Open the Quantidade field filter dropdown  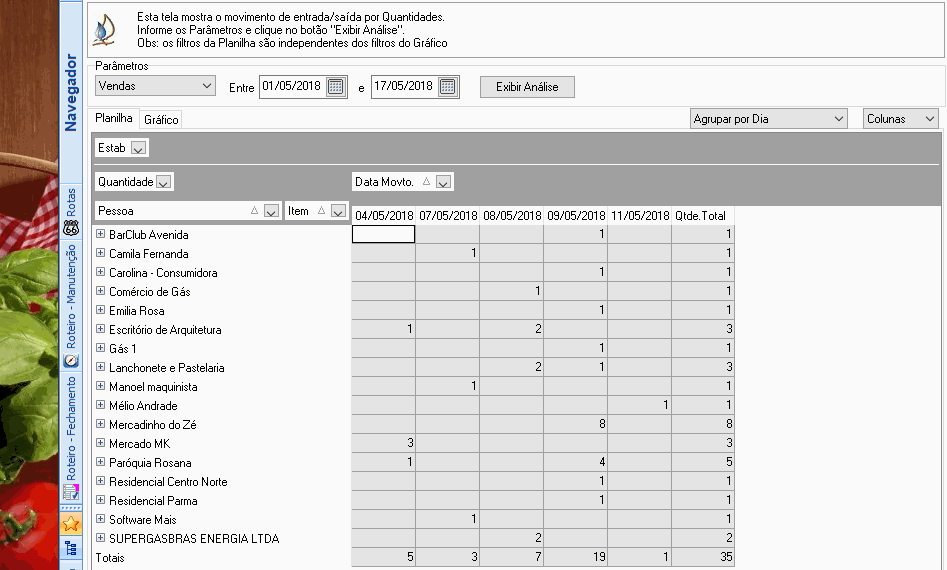(163, 182)
